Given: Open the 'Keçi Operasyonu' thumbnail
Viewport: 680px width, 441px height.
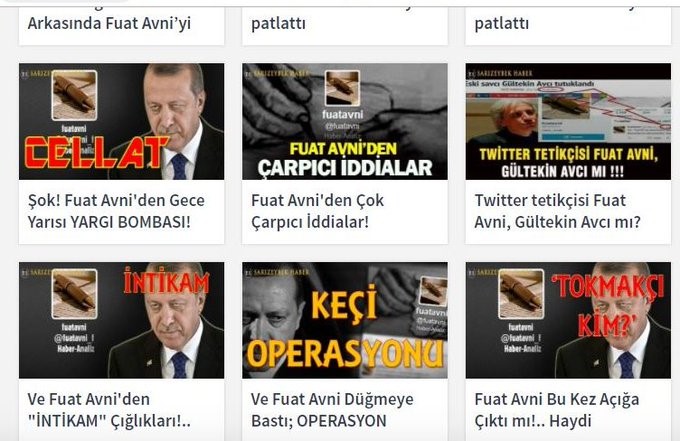Looking at the screenshot, I should pos(345,320).
